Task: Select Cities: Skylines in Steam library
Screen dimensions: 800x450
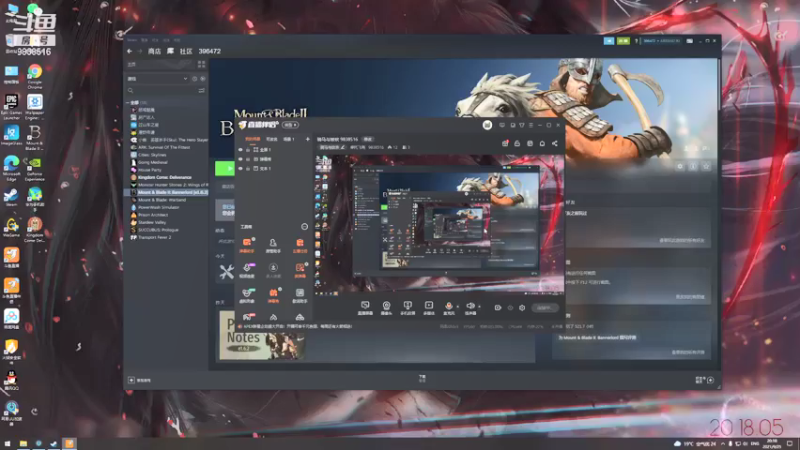Action: [x=152, y=155]
